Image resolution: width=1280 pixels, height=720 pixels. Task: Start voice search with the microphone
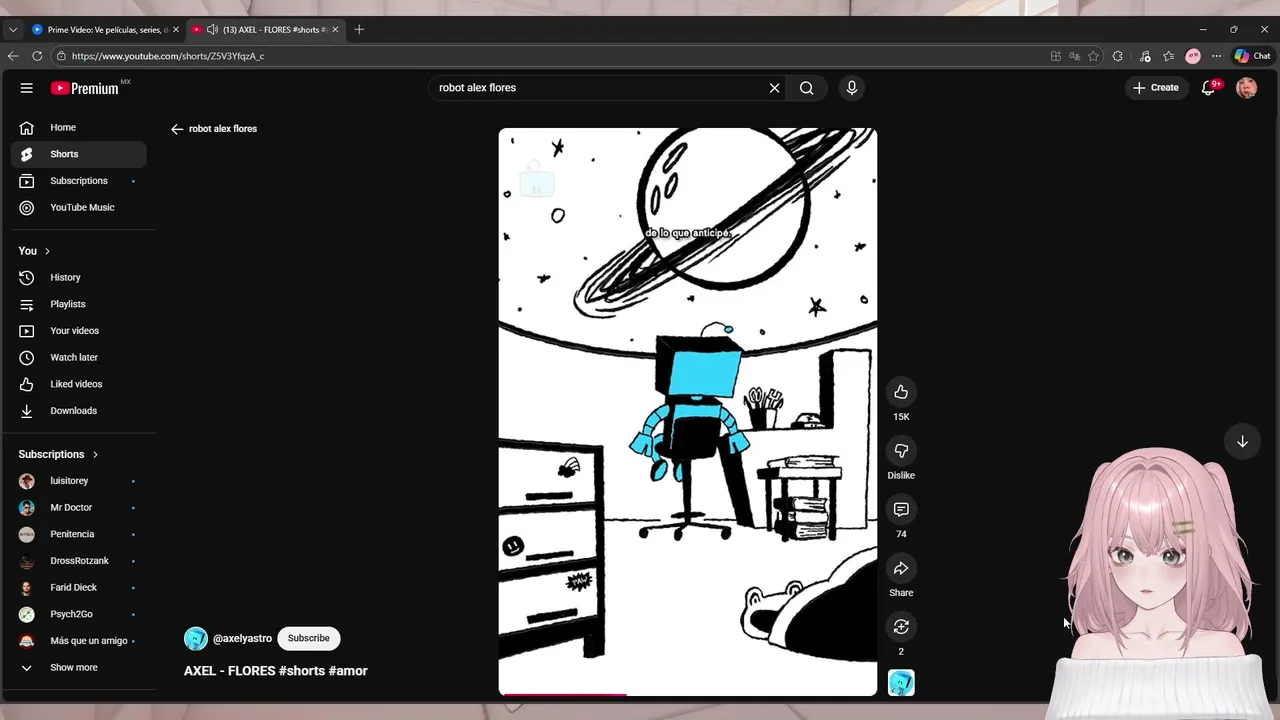click(x=852, y=88)
